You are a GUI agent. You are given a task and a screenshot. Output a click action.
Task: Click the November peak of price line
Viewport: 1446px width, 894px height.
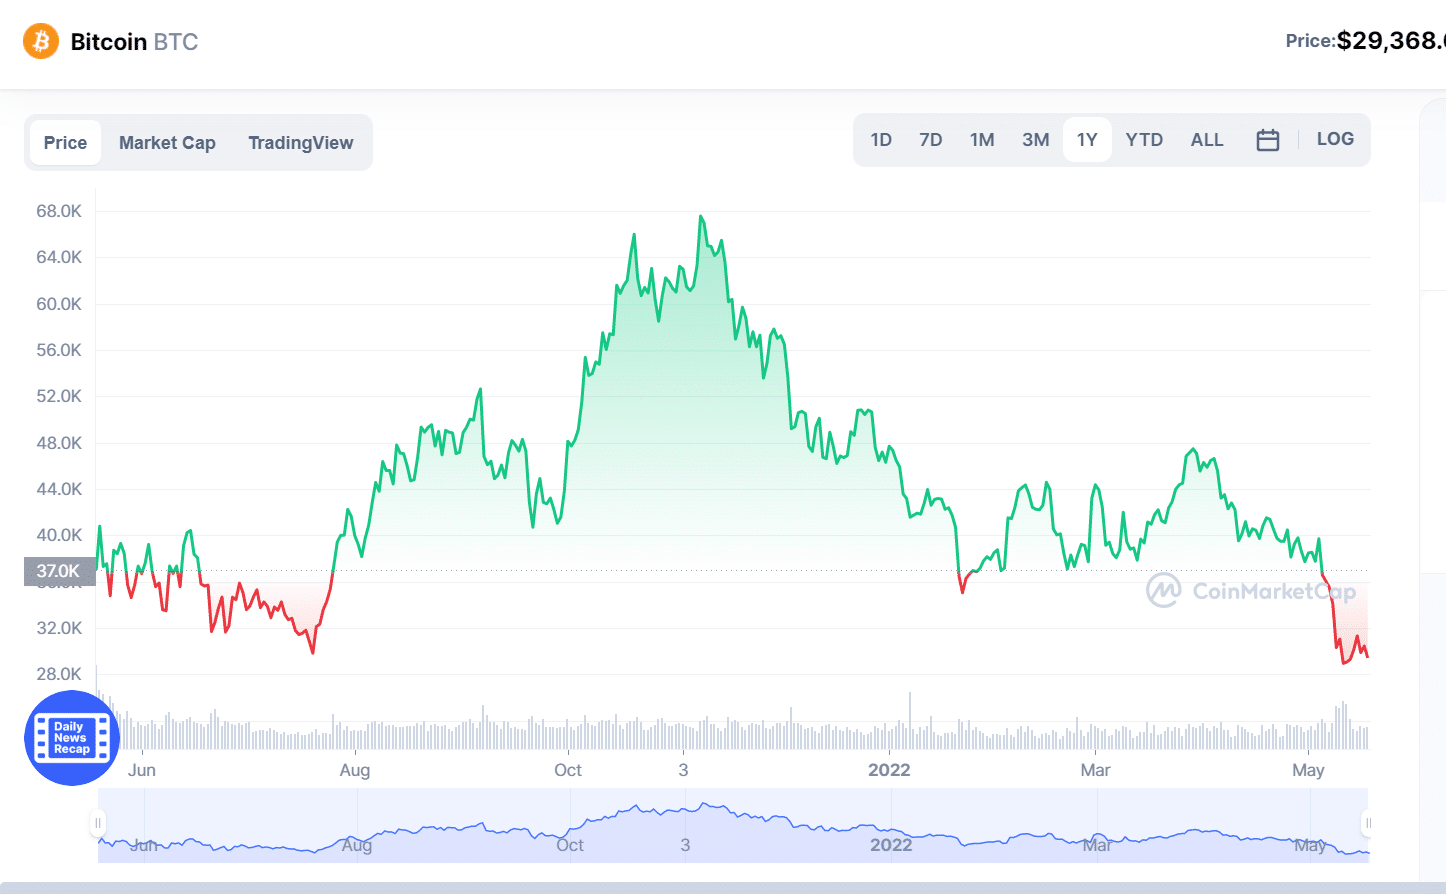[701, 217]
